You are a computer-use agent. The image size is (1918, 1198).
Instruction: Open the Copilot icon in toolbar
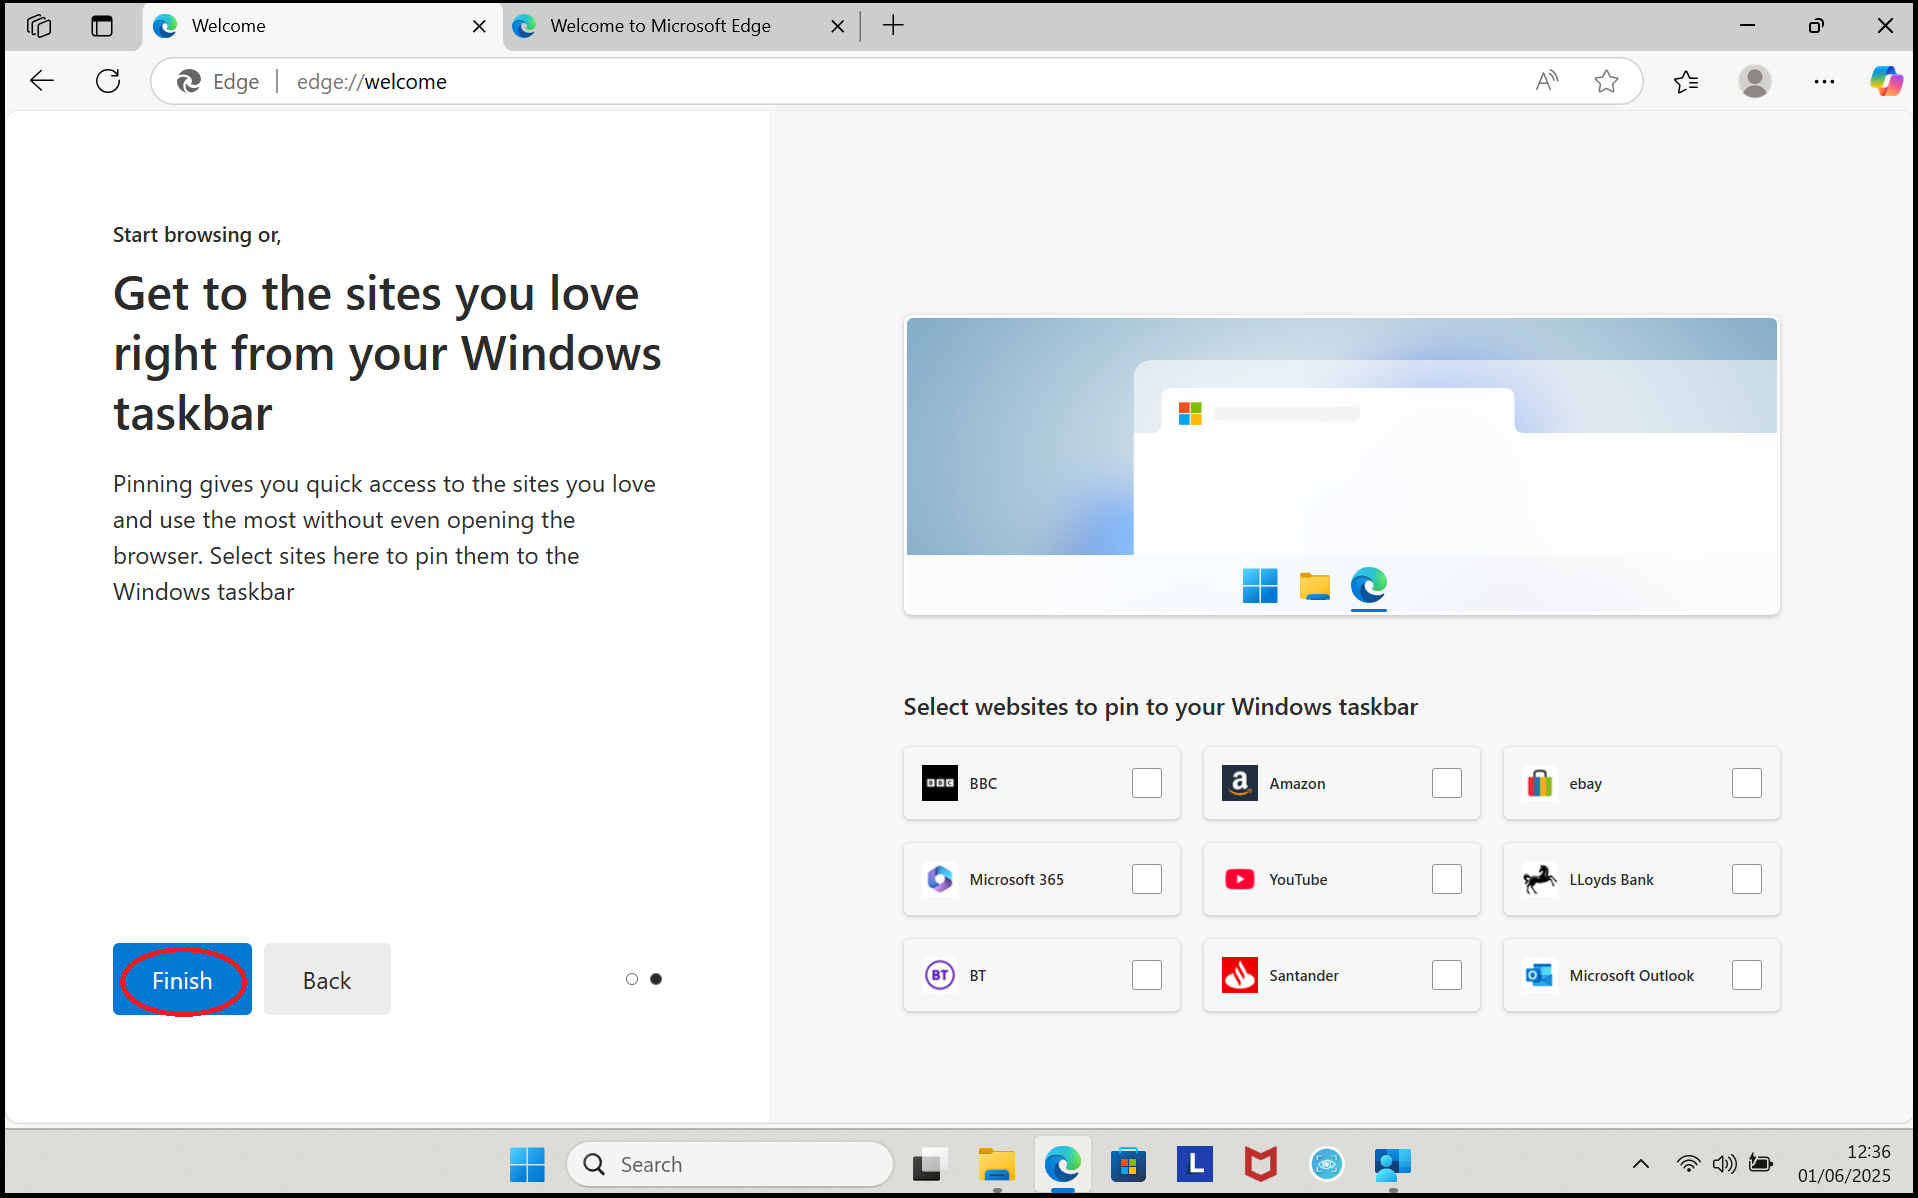(x=1885, y=81)
